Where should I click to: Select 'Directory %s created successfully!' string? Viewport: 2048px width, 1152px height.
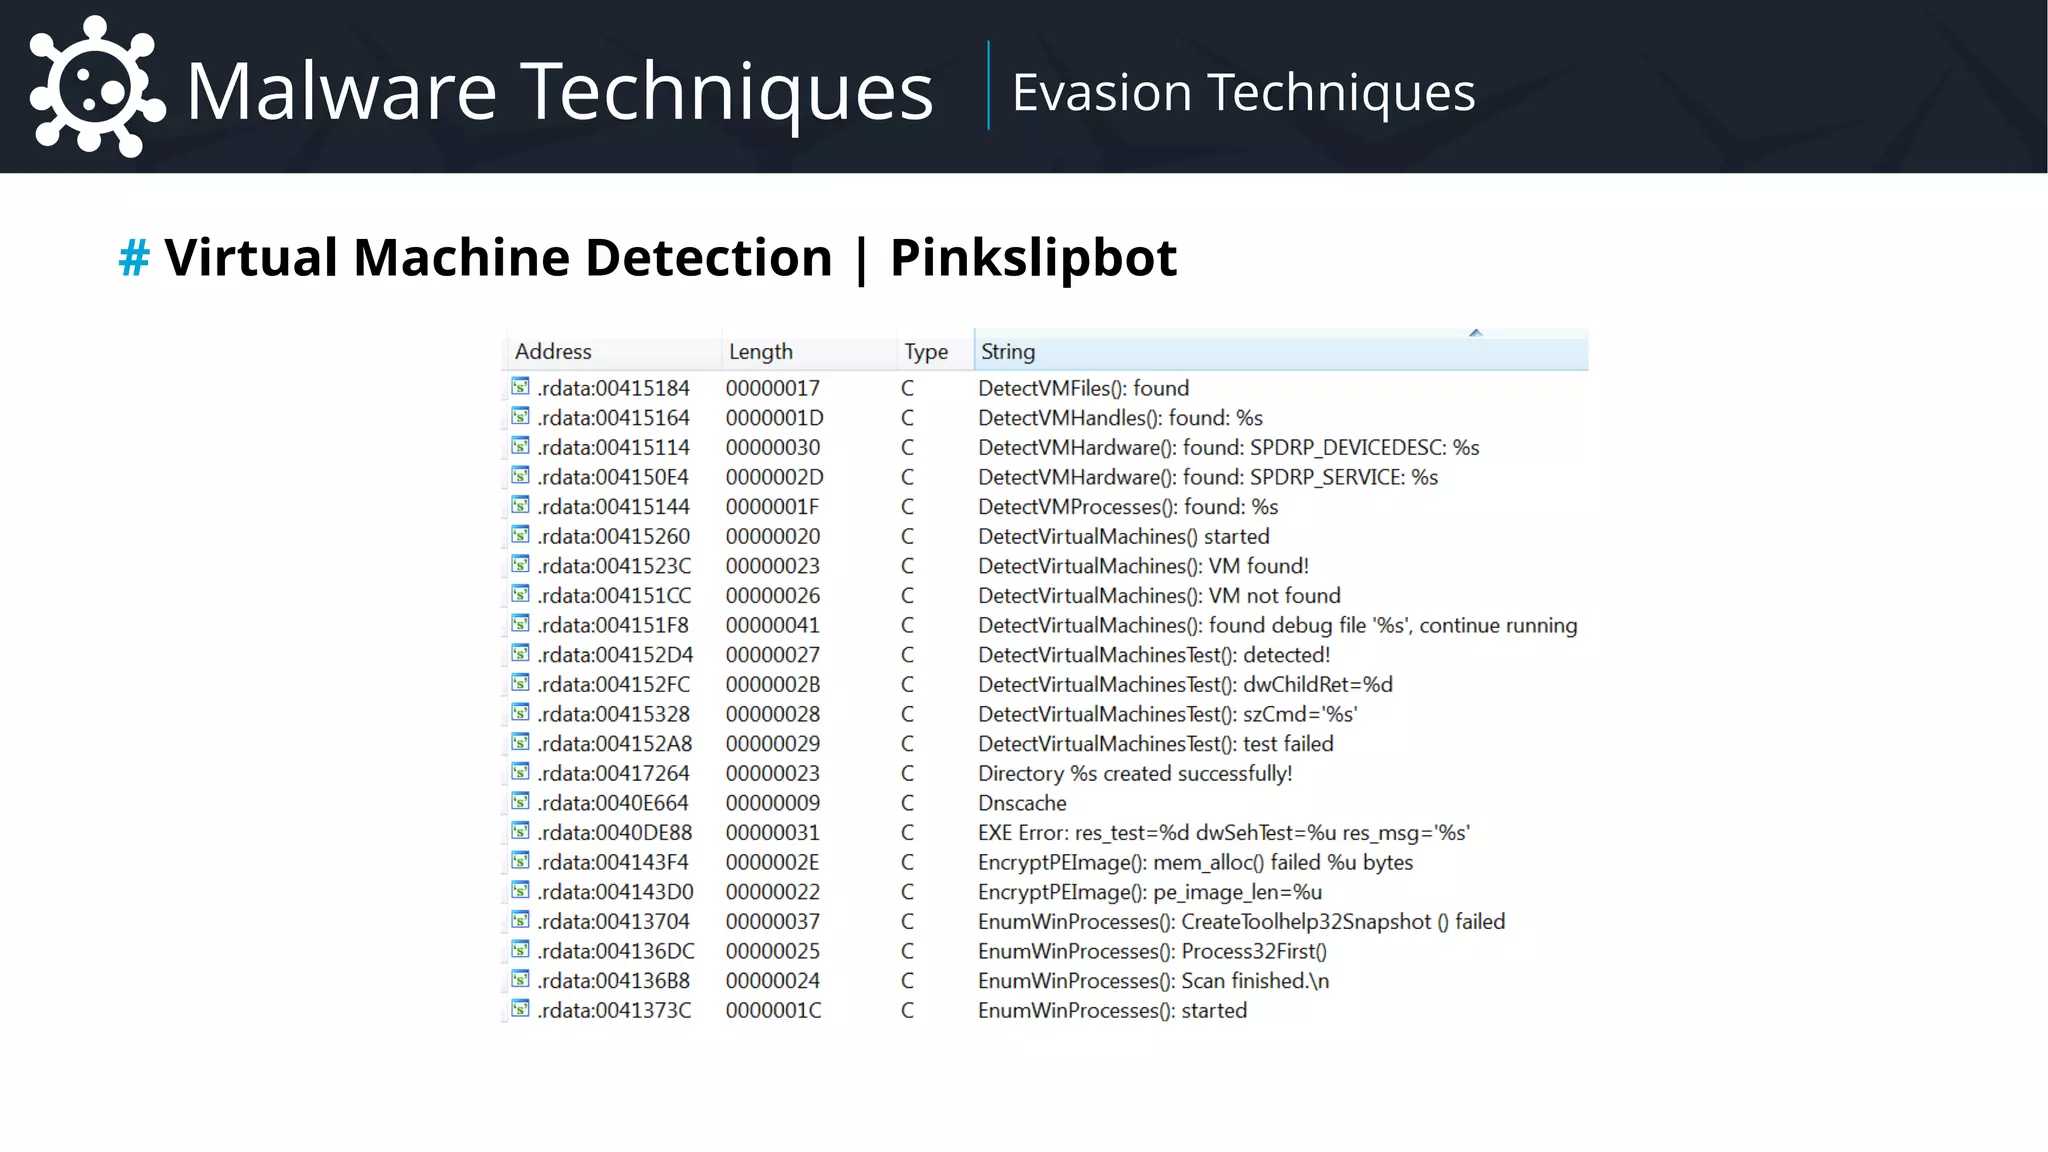pyautogui.click(x=1135, y=773)
